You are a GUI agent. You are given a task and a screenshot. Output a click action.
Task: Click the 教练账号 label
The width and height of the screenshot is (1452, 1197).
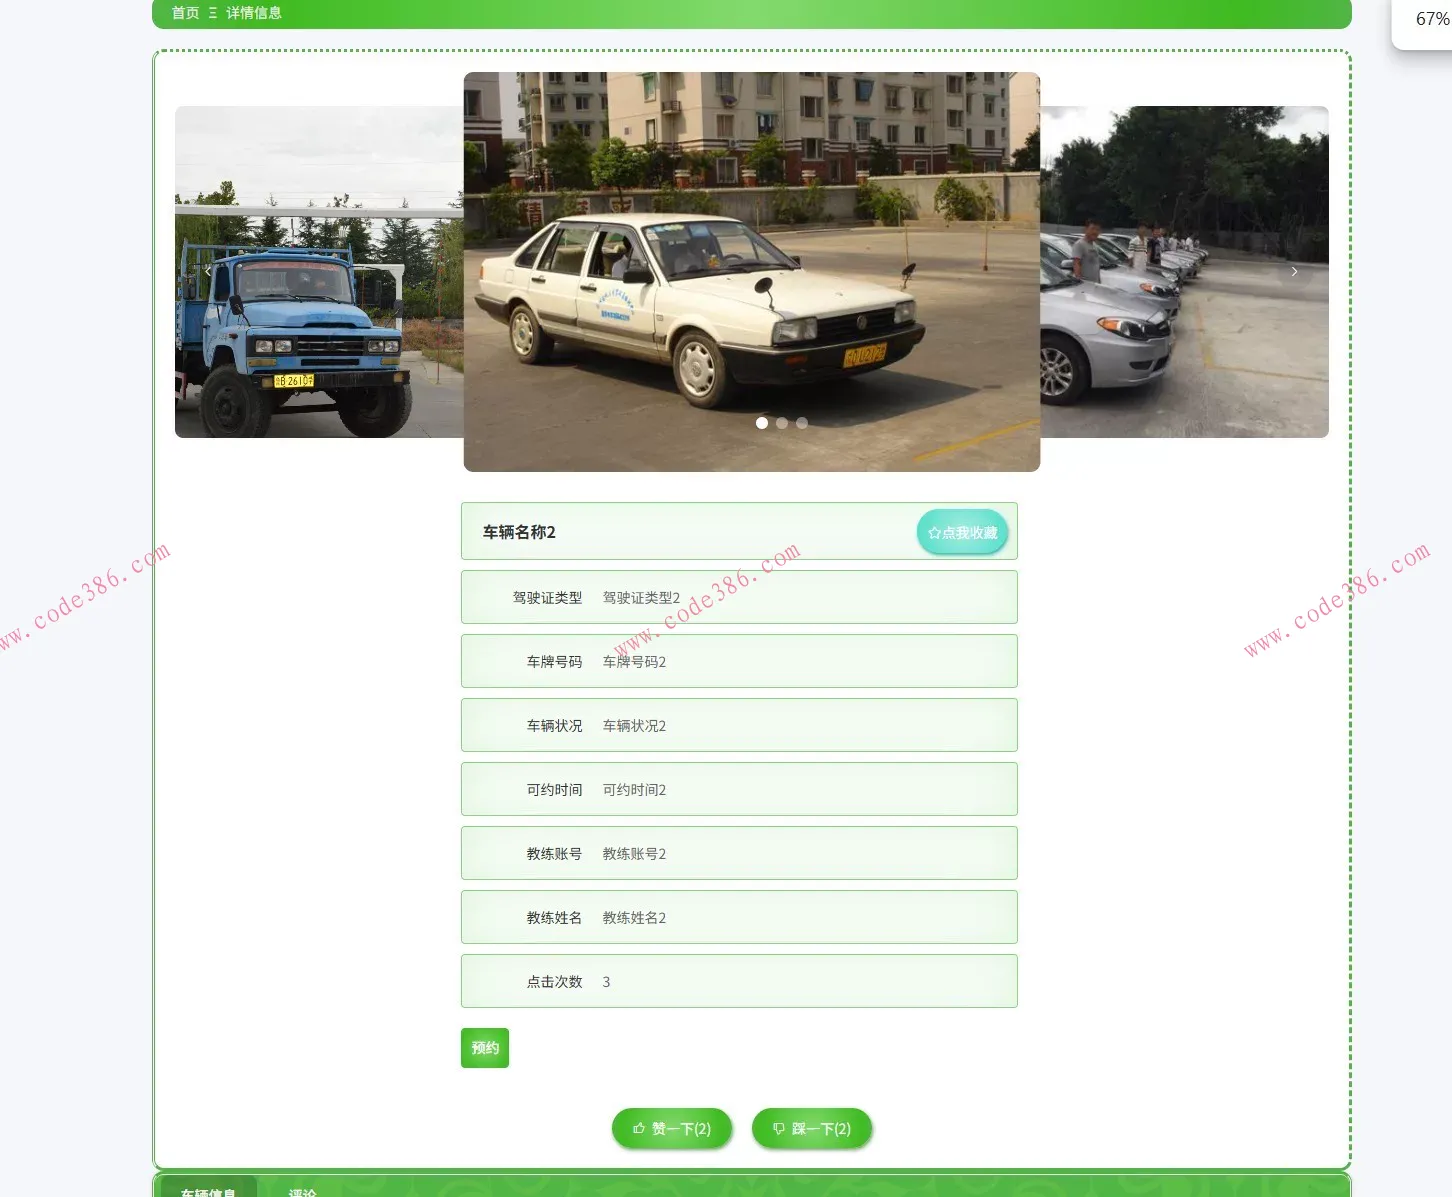554,854
